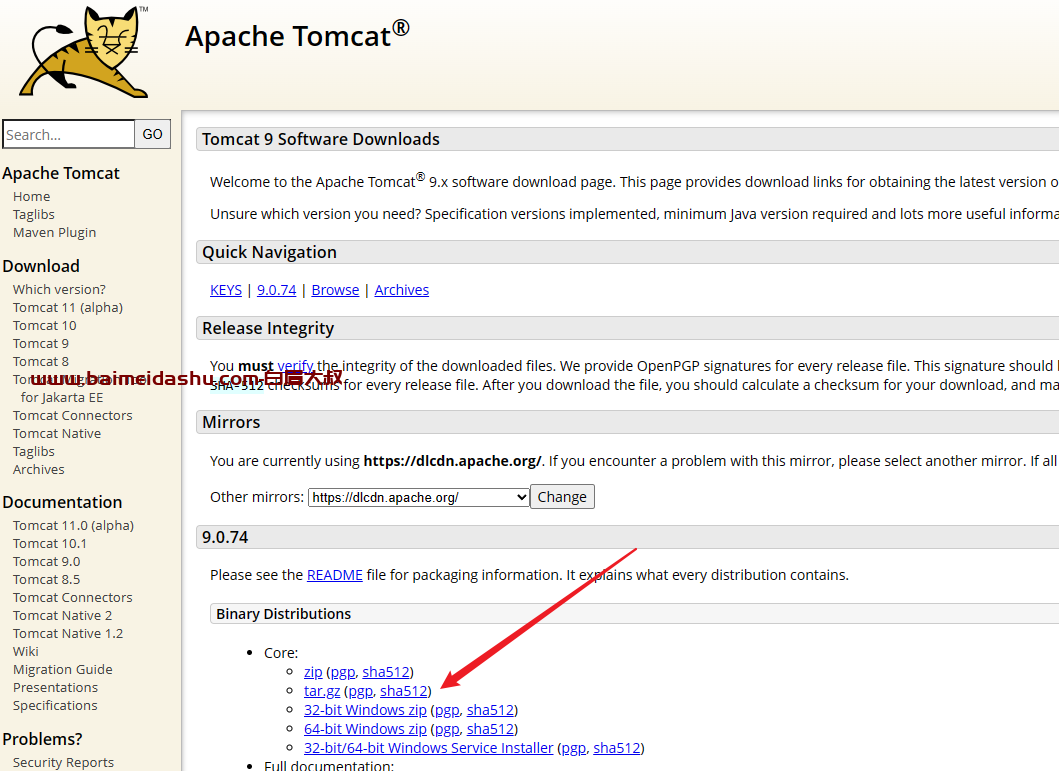Screen dimensions: 1059x771
Task: Download the 64-bit Windows zip
Action: (x=365, y=729)
